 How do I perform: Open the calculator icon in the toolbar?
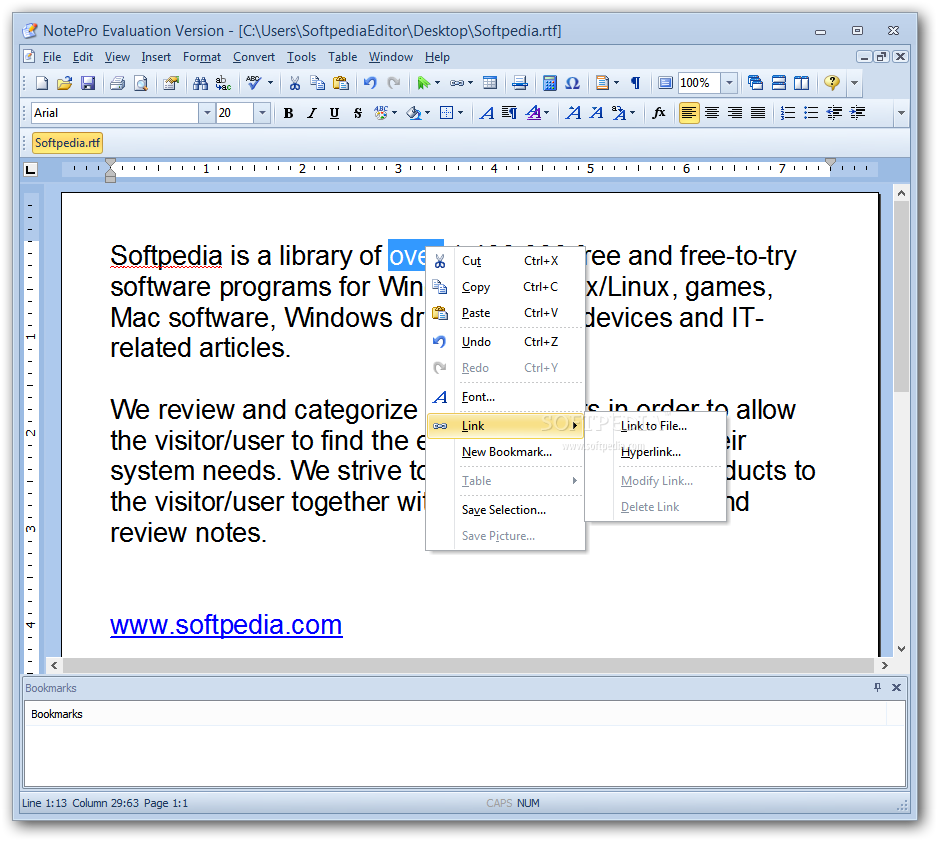(x=549, y=83)
